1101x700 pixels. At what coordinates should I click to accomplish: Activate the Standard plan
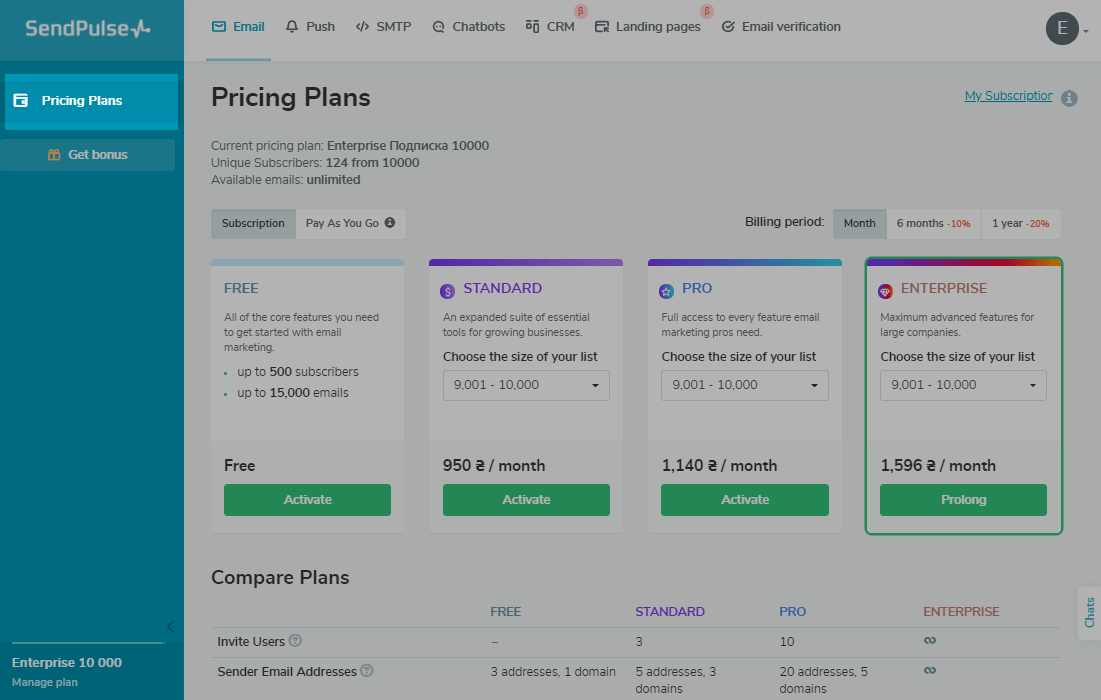pos(526,500)
